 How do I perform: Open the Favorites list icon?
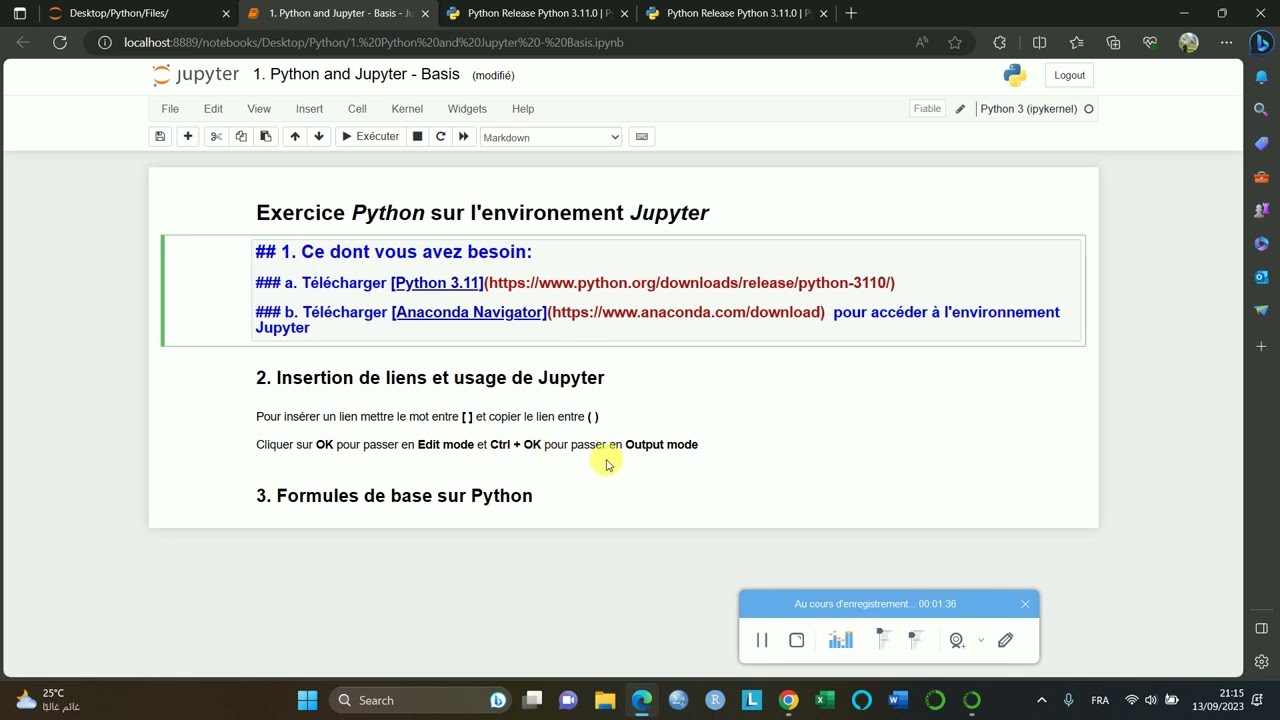point(1076,42)
